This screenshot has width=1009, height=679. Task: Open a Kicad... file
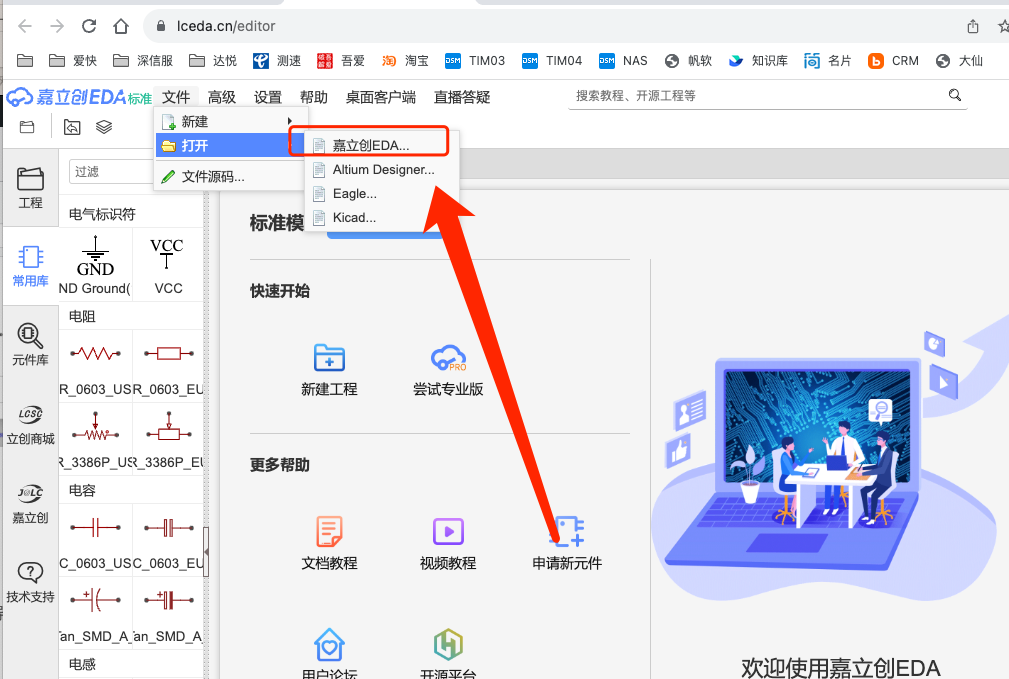(382, 218)
